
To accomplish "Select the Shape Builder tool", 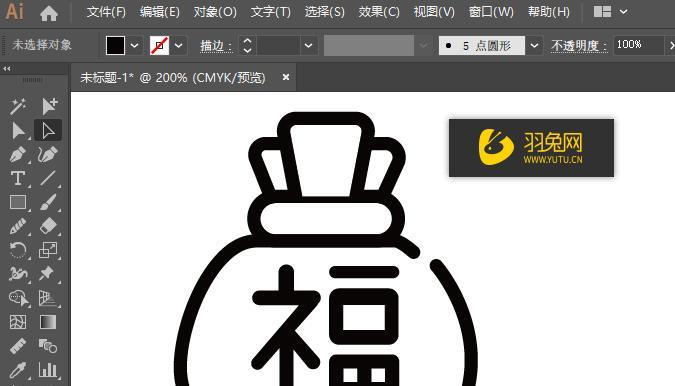I will point(19,298).
